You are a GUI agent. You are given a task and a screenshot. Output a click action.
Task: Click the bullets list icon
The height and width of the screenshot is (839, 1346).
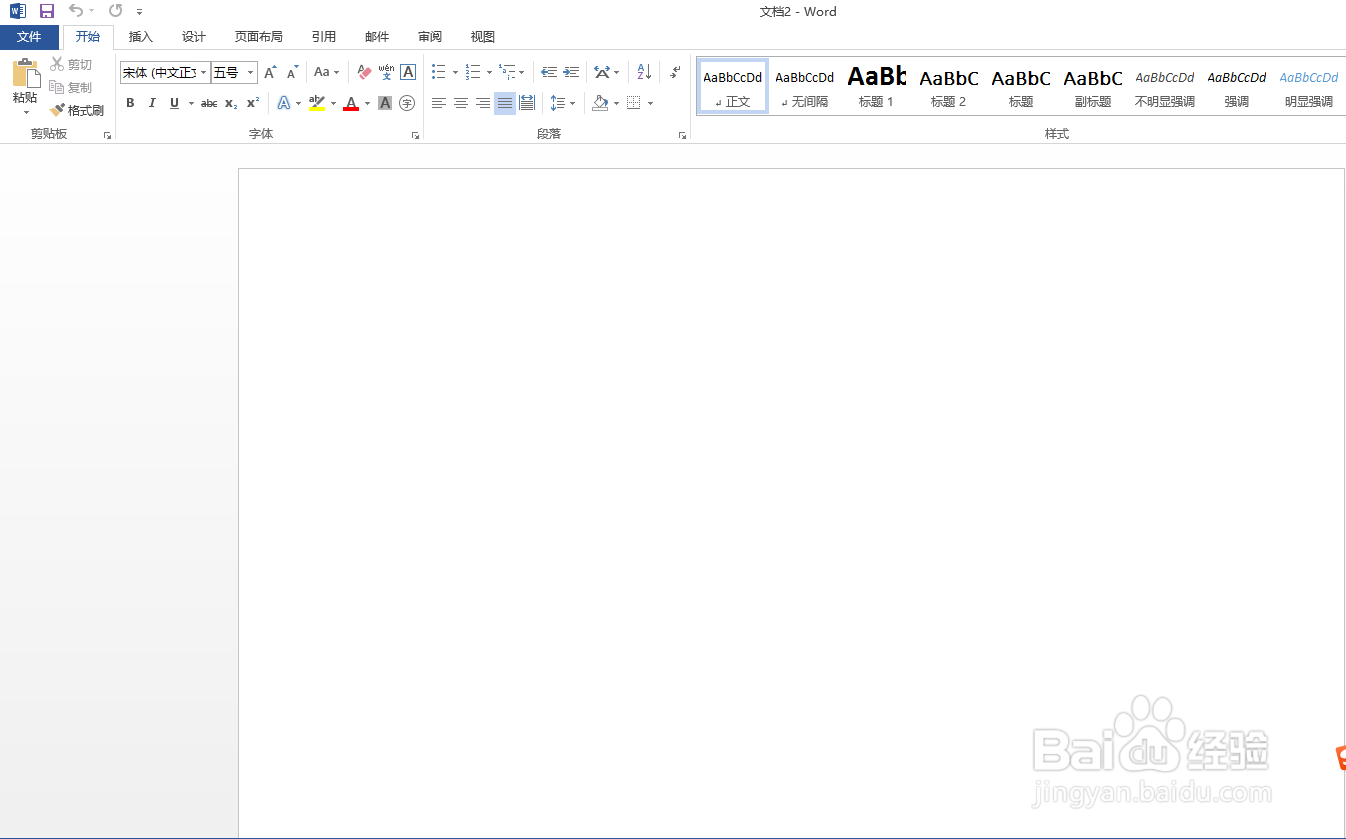pyautogui.click(x=439, y=72)
